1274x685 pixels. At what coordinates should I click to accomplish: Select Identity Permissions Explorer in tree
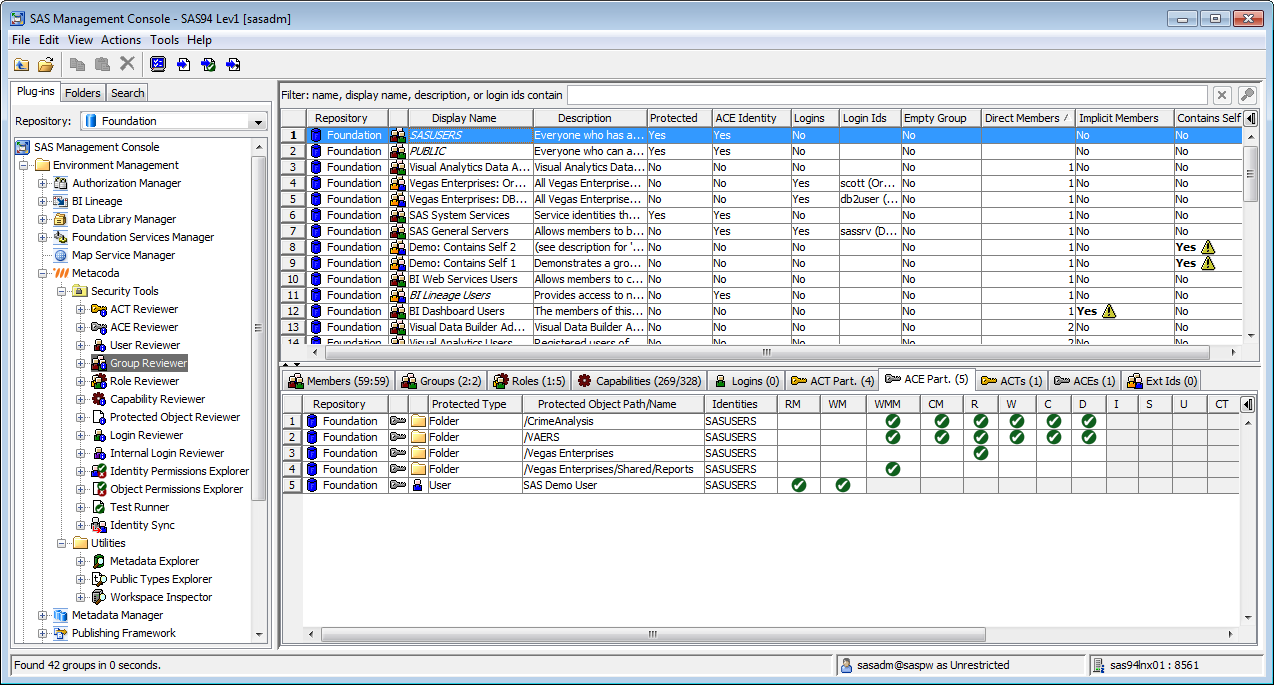tap(179, 471)
